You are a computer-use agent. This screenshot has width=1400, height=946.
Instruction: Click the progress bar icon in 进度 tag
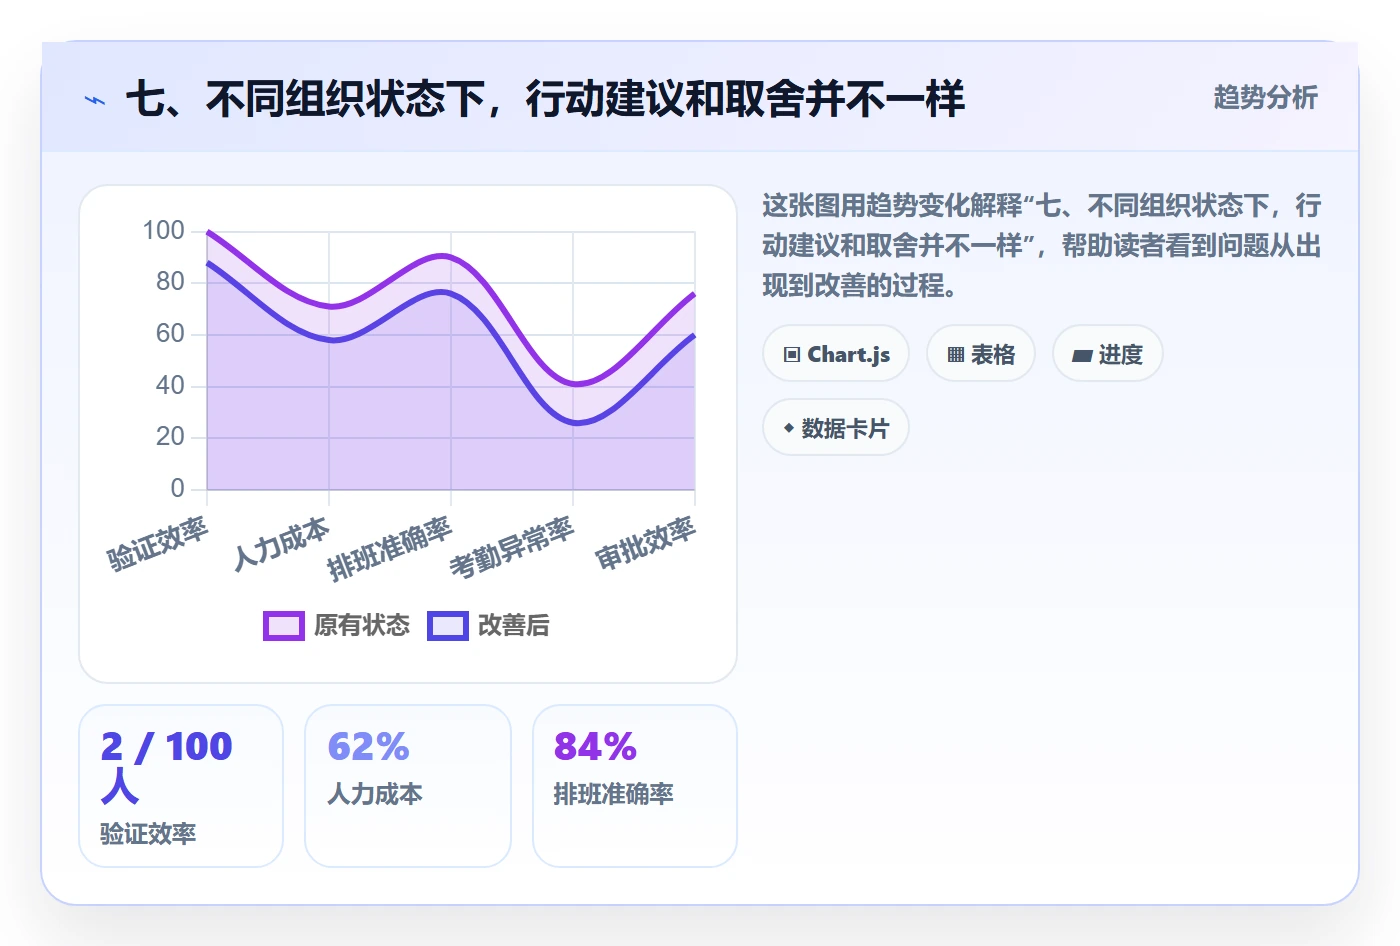(1082, 355)
